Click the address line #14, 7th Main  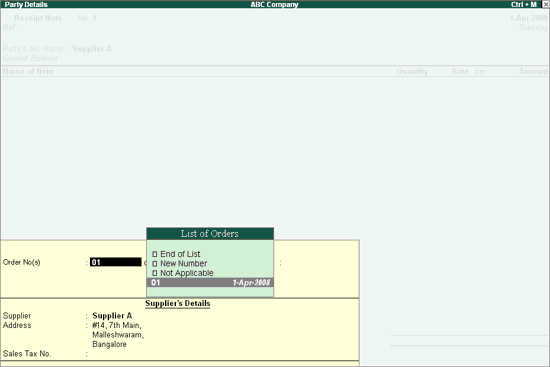coord(117,325)
